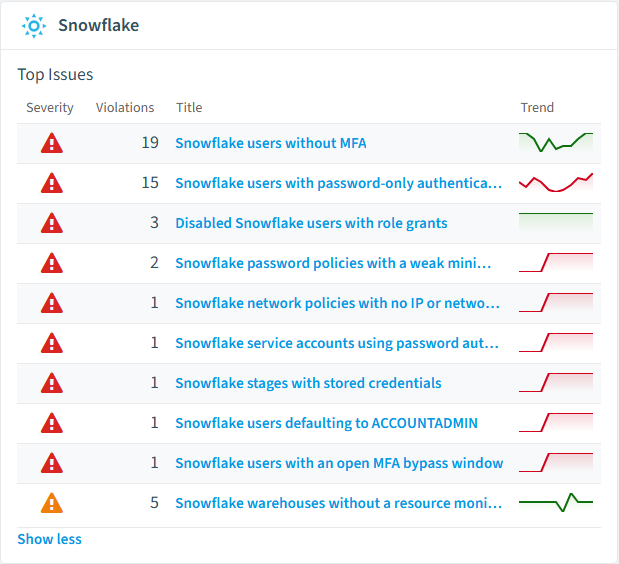Click the Title column header
This screenshot has height=564, width=619.
pyautogui.click(x=189, y=107)
